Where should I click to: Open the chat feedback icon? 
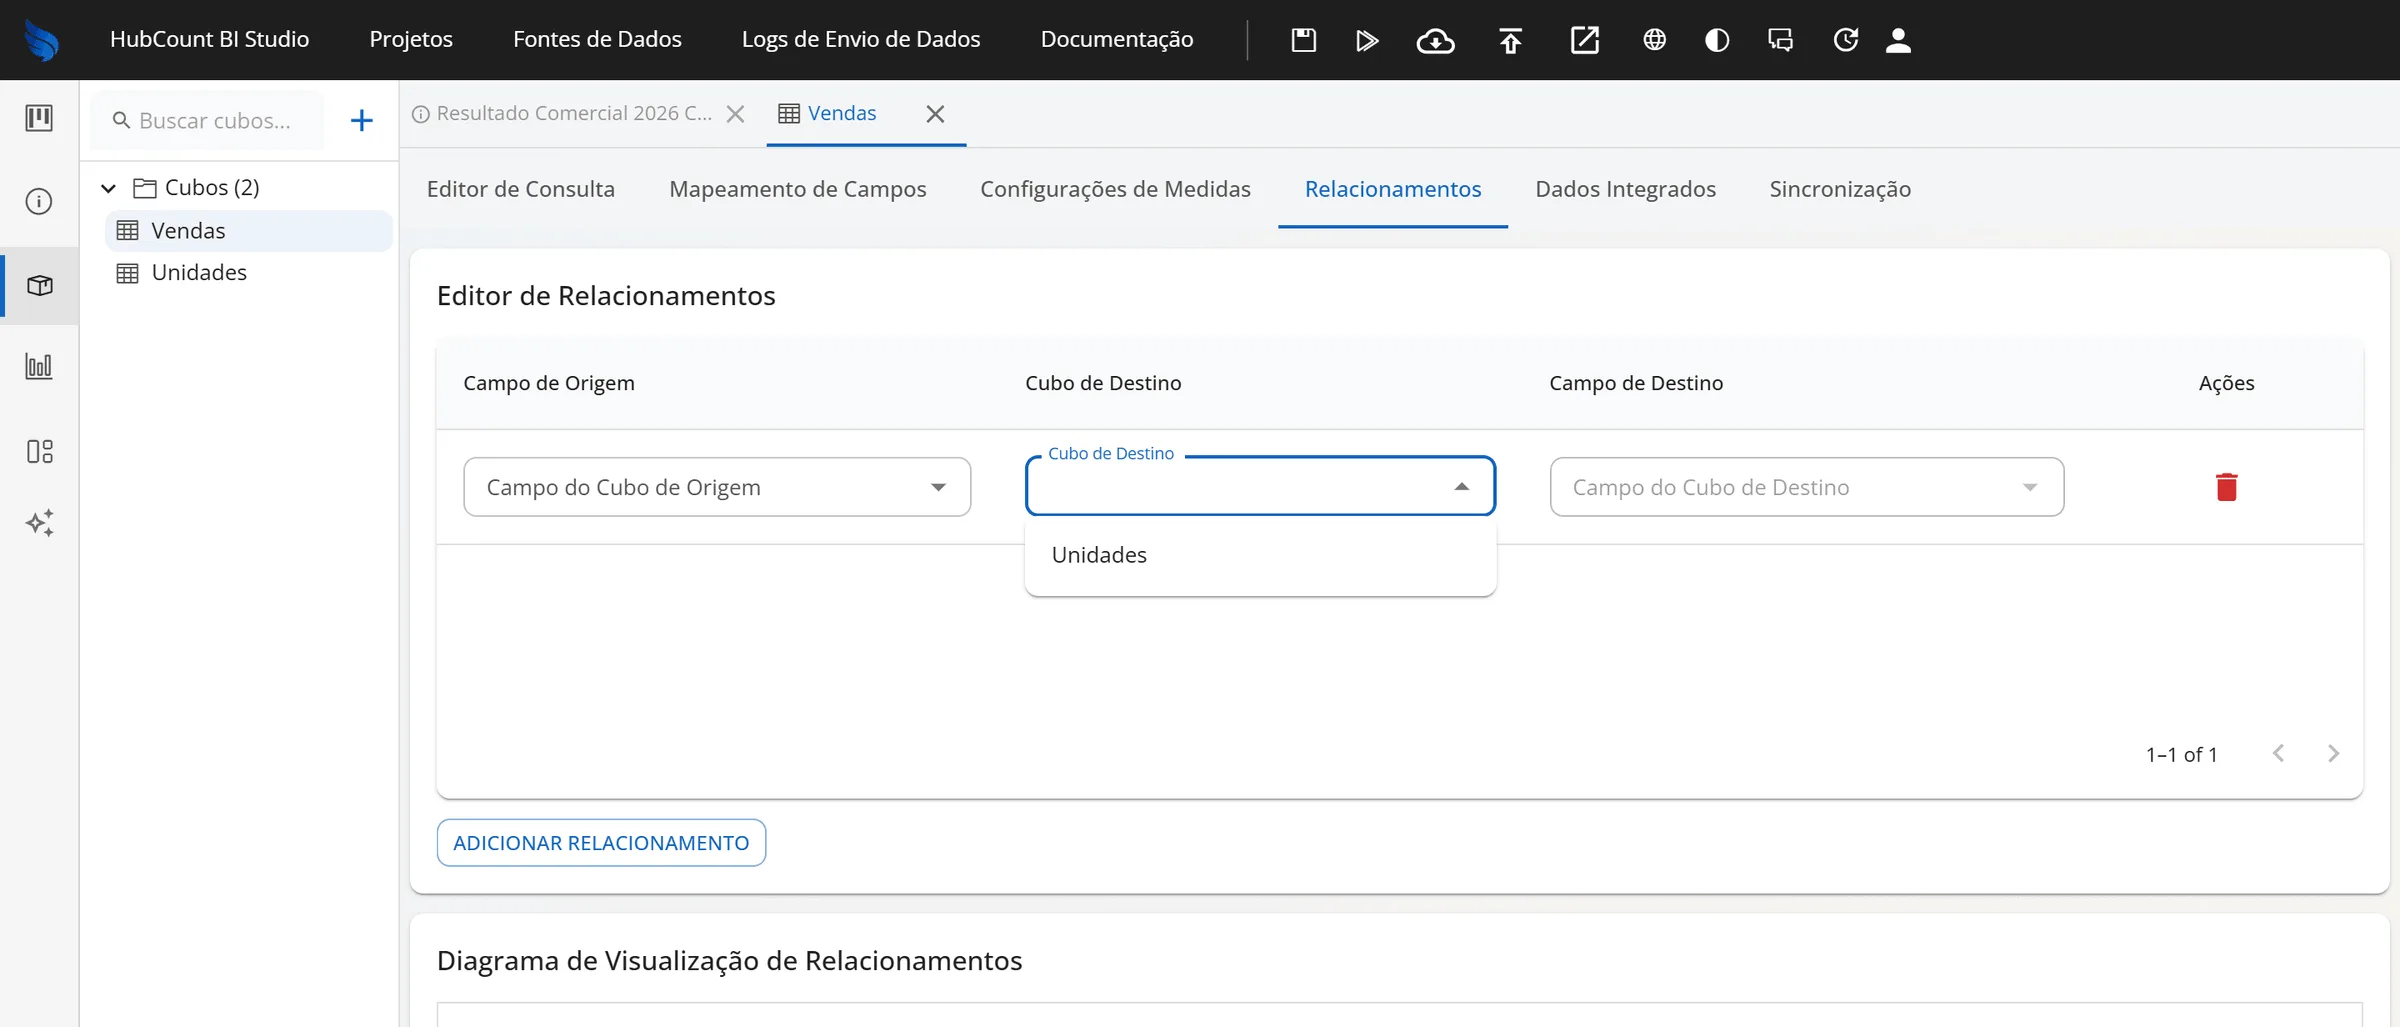point(1780,40)
